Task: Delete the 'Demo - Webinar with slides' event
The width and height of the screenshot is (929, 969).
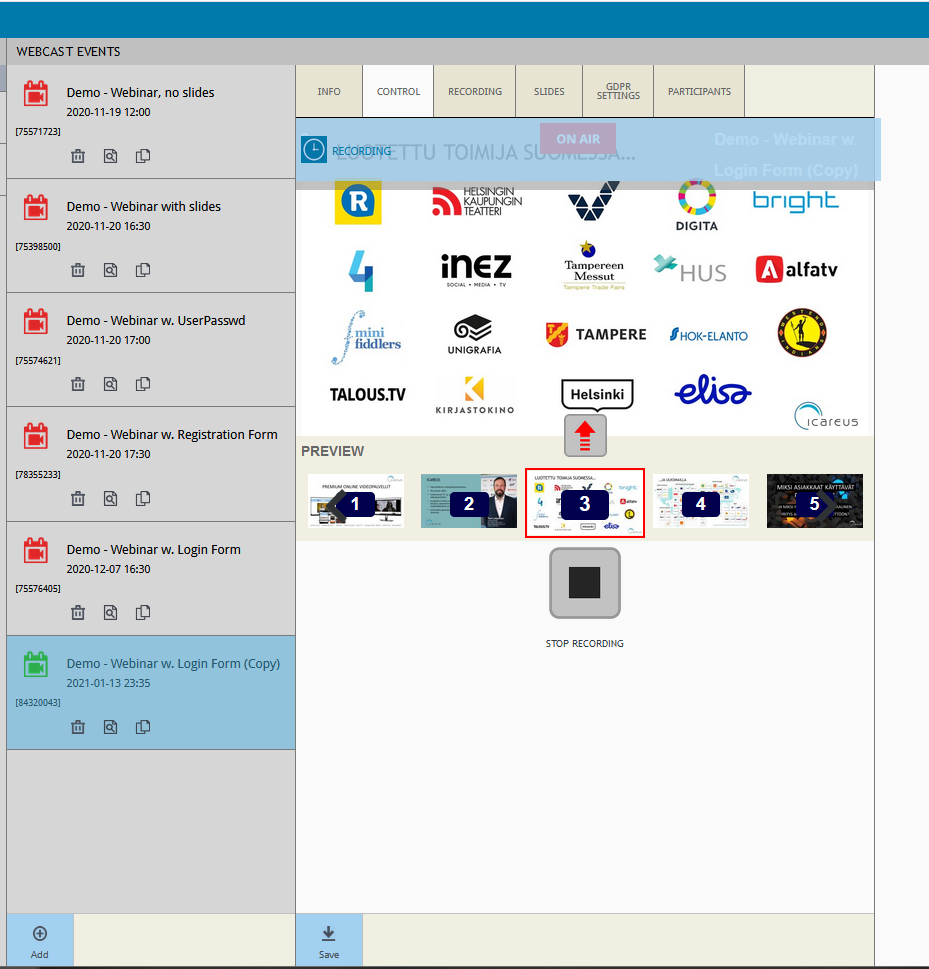Action: [78, 270]
